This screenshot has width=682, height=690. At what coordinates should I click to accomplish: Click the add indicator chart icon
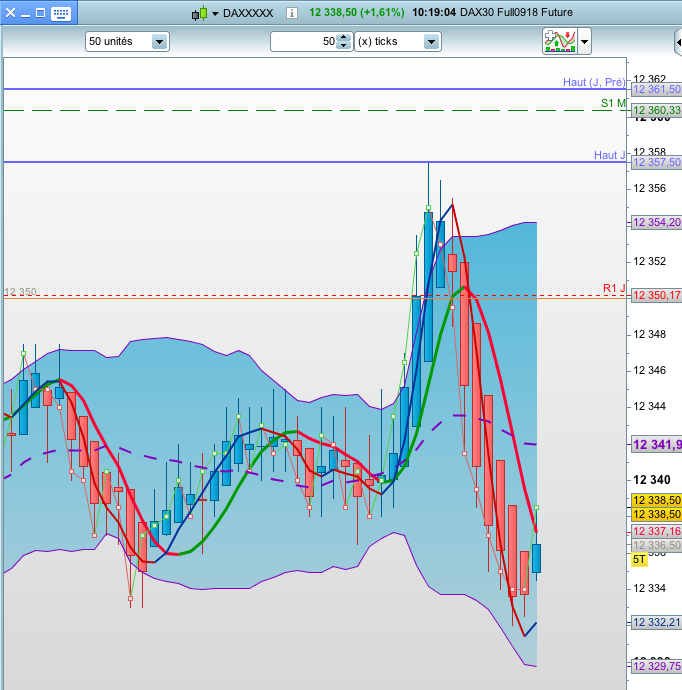560,41
